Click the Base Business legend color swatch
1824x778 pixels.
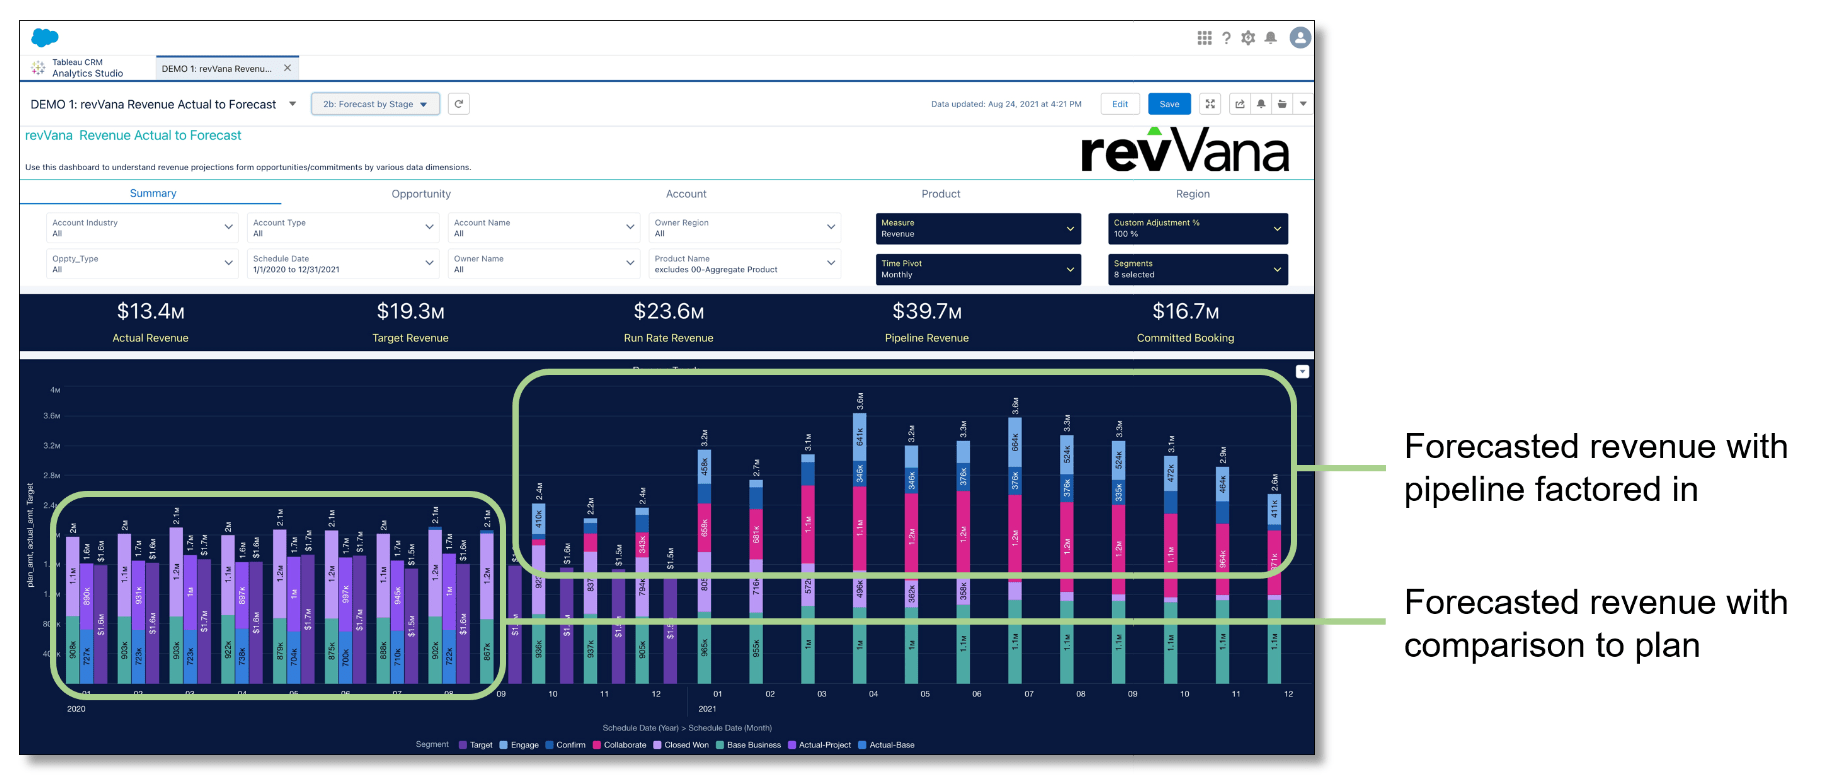click(720, 745)
